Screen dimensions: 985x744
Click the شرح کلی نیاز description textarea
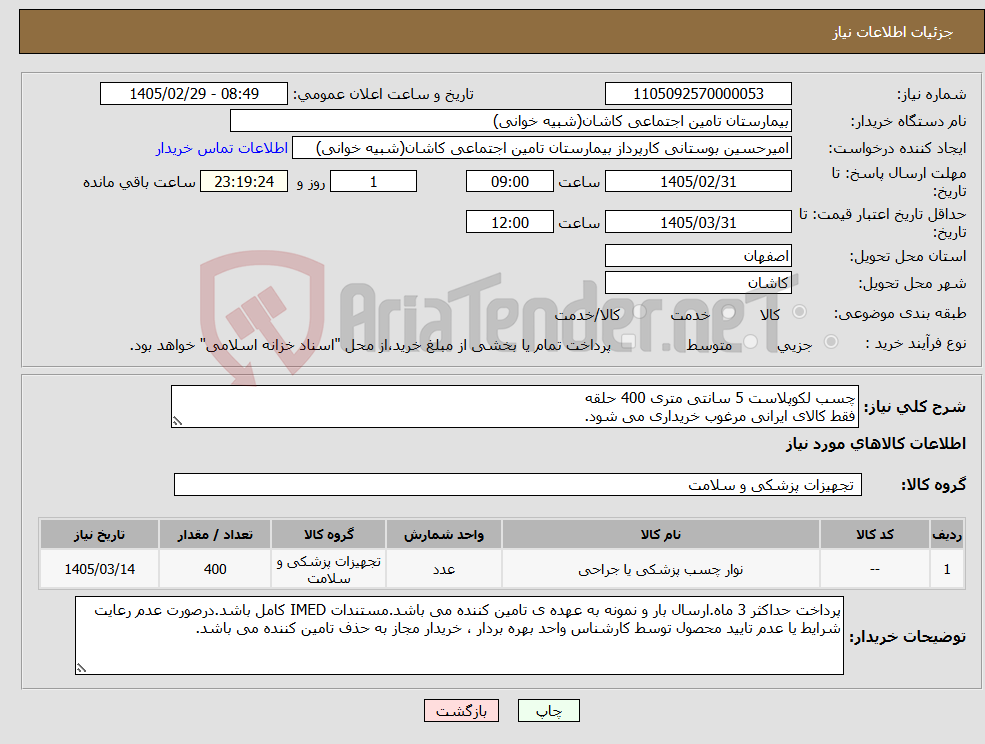click(514, 407)
